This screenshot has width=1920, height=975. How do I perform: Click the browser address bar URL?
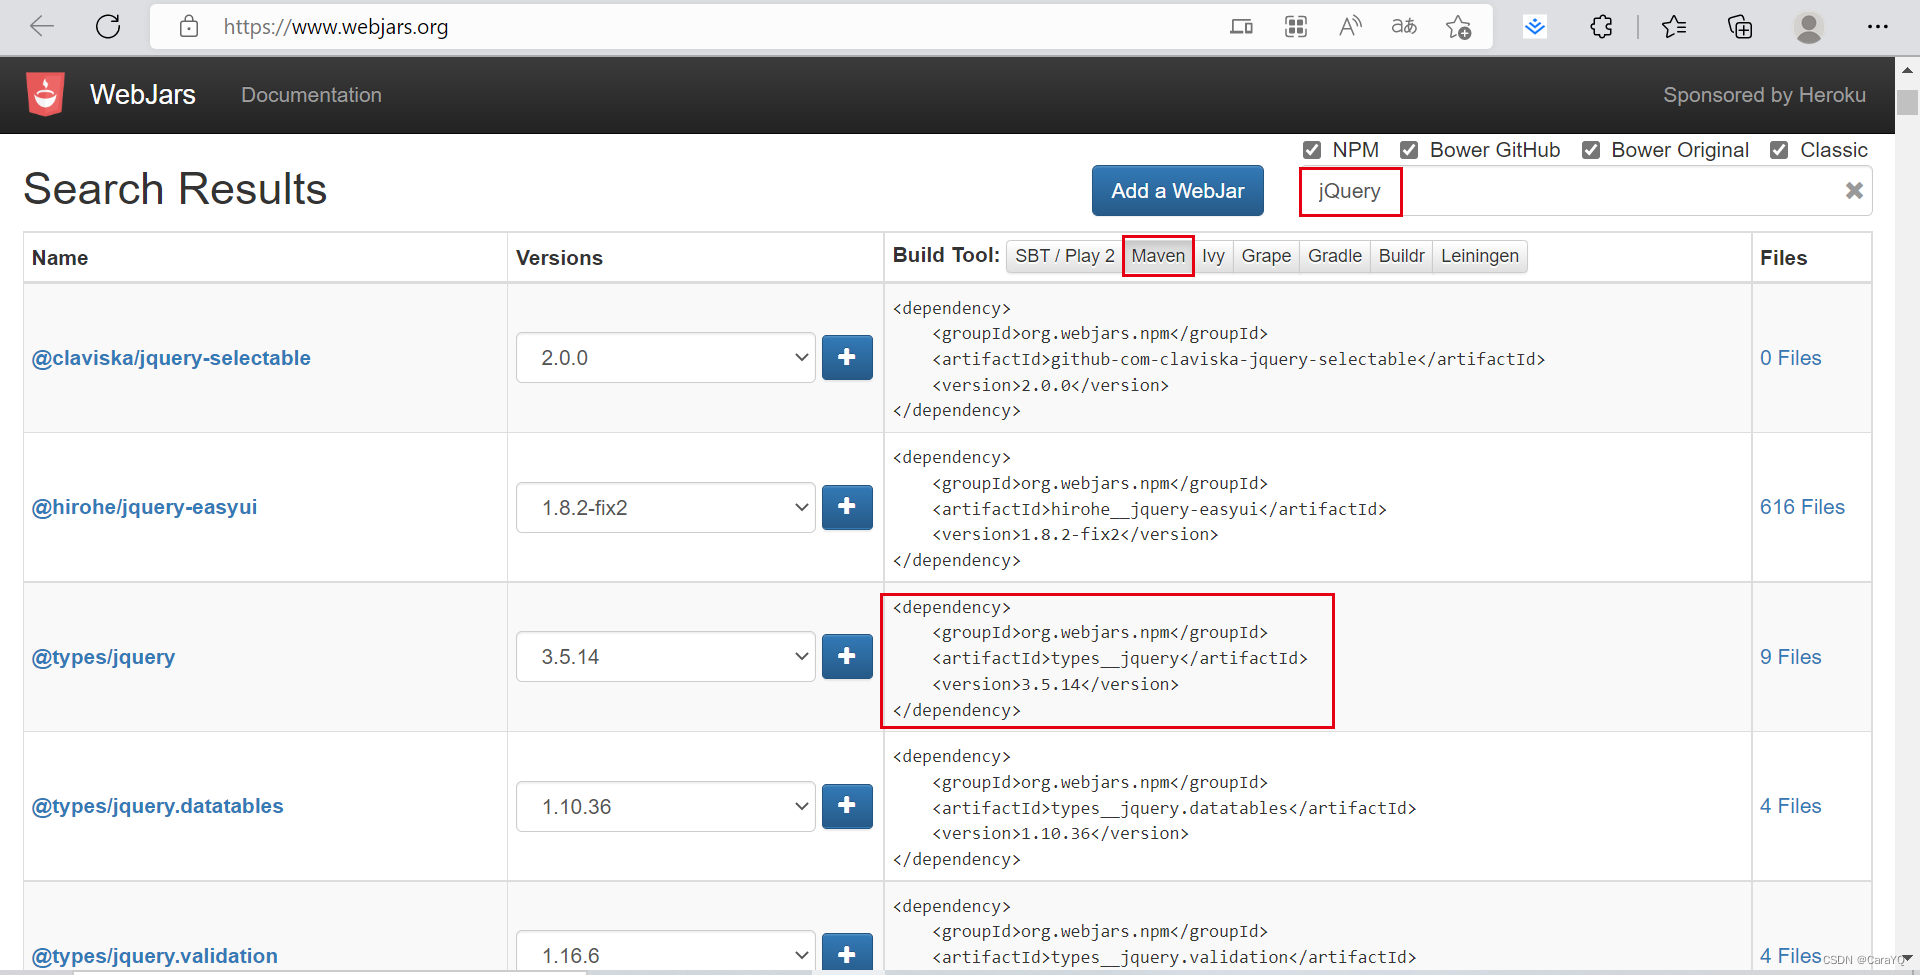tap(336, 27)
